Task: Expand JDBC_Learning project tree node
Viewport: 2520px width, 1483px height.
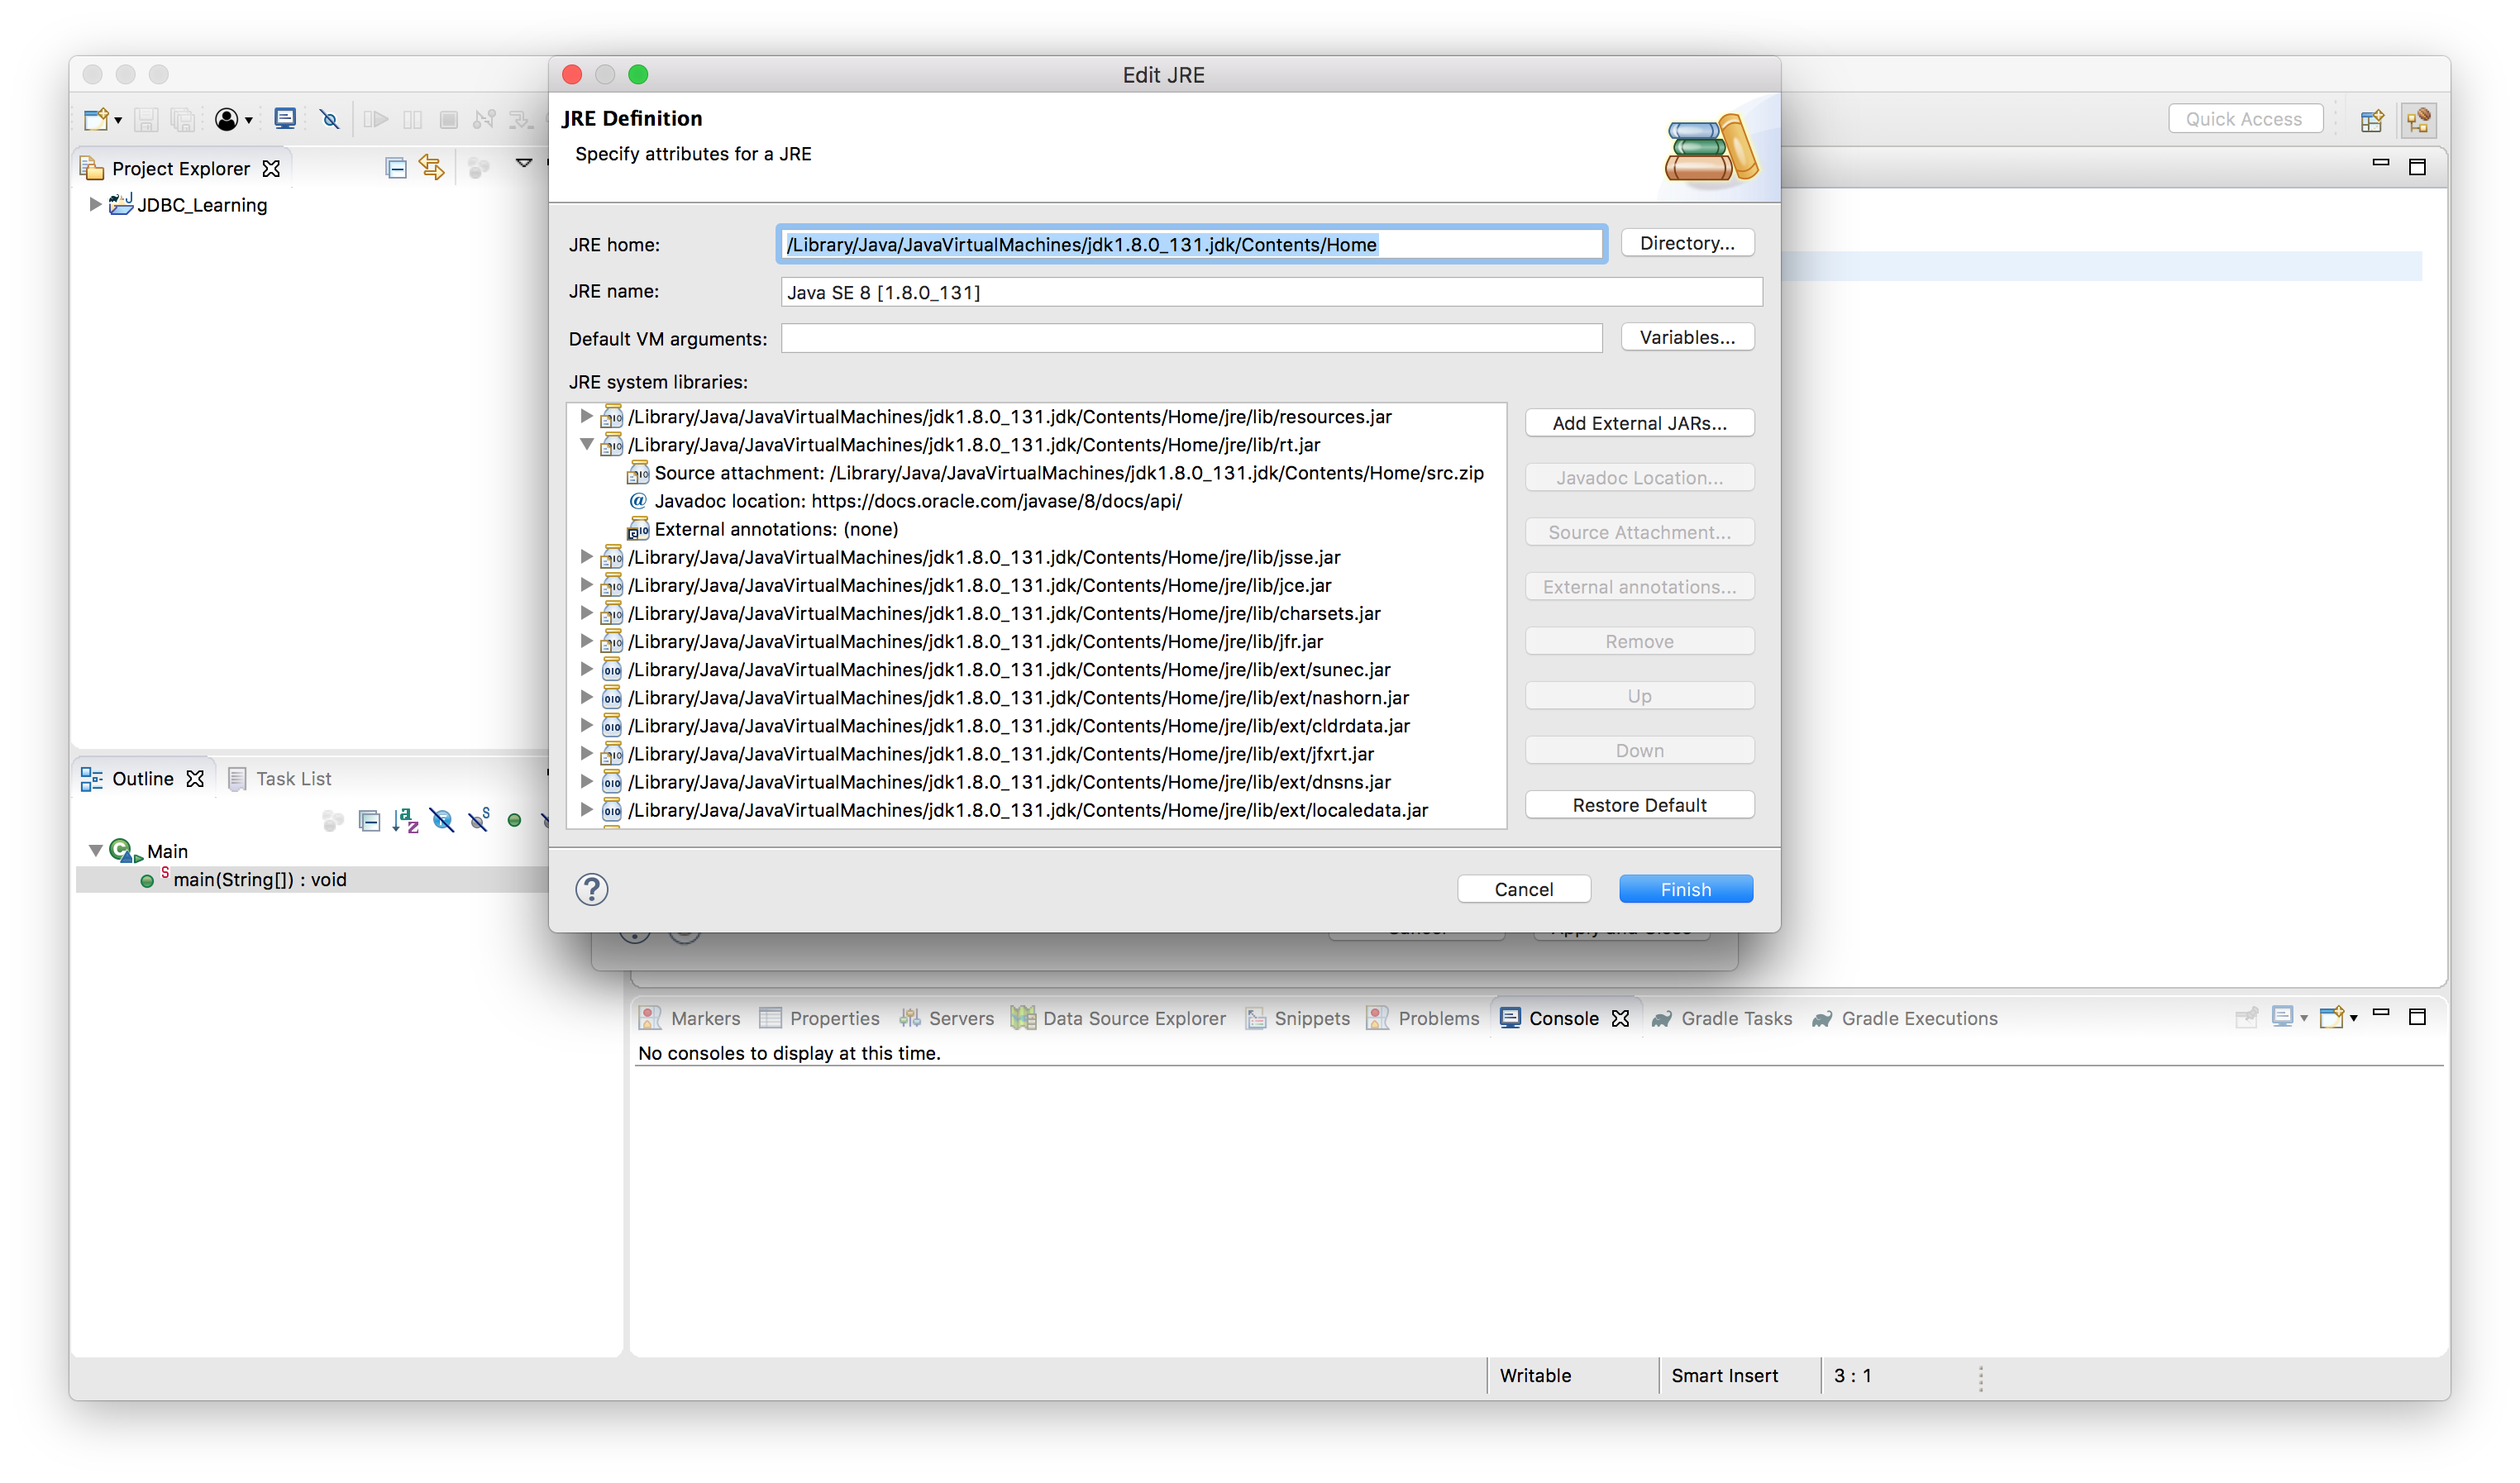Action: coord(95,204)
